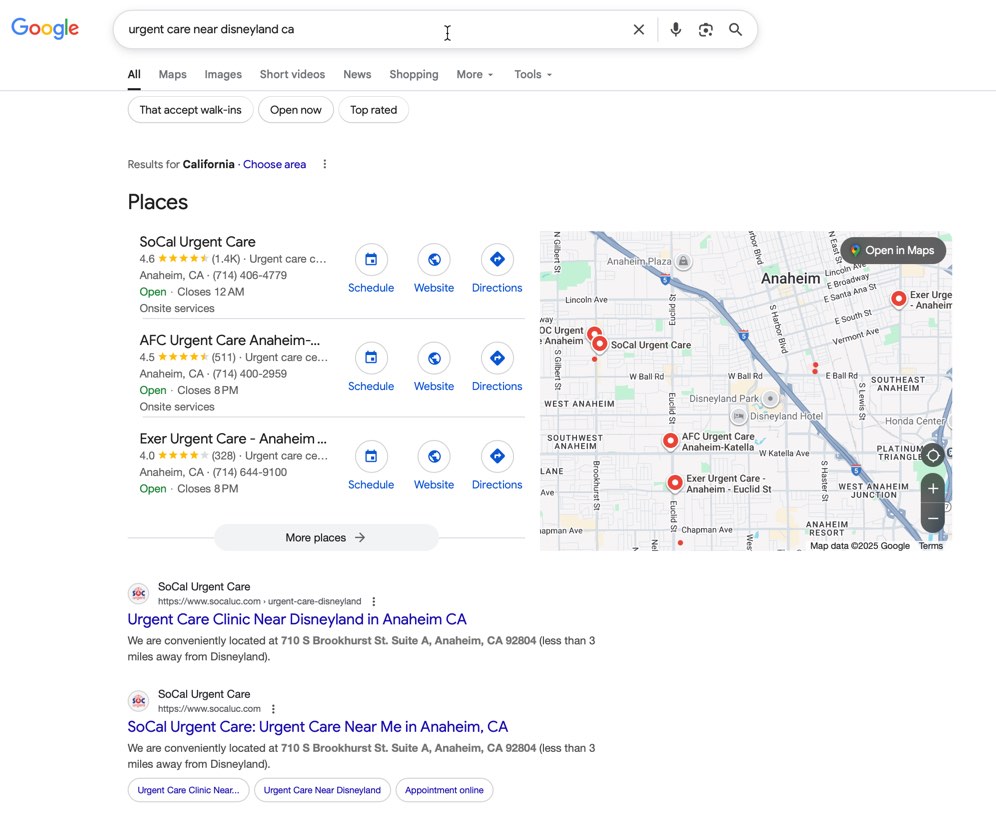Toggle the 'Open now' filter chip

point(296,110)
